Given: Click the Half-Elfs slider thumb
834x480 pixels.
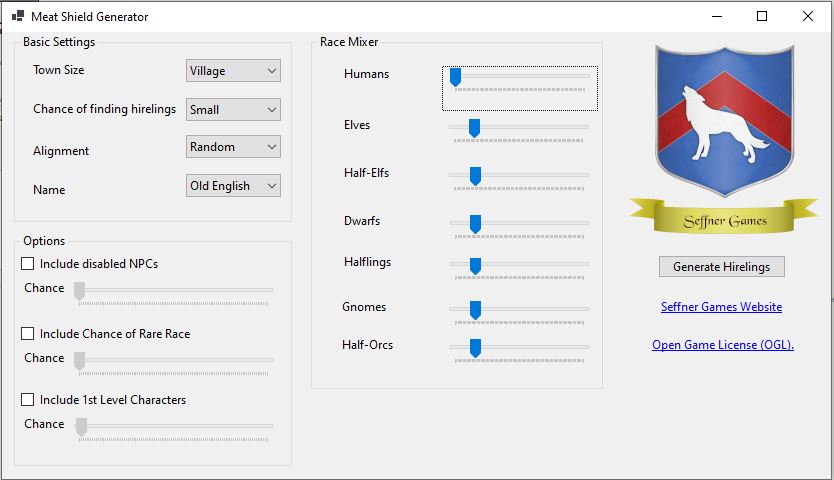Looking at the screenshot, I should point(476,176).
